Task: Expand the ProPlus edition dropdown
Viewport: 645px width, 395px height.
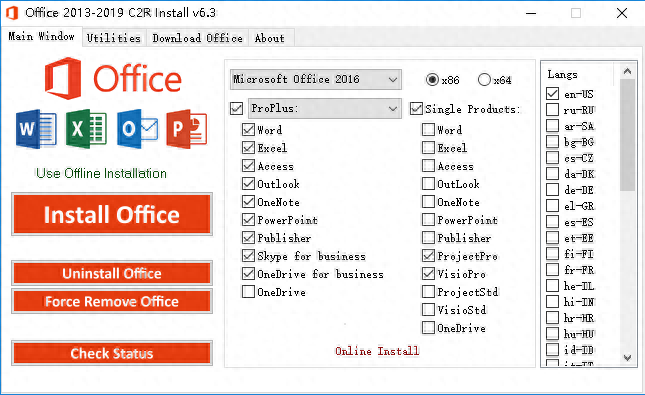Action: [325, 109]
